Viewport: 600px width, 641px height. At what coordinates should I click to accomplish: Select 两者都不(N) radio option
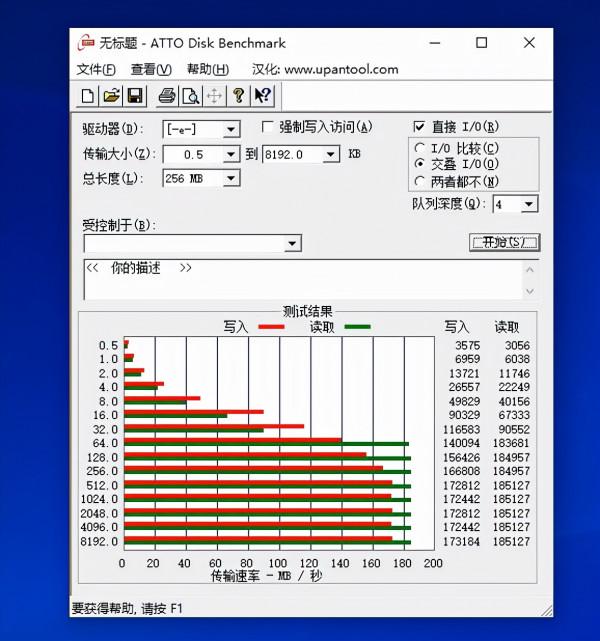[x=420, y=181]
